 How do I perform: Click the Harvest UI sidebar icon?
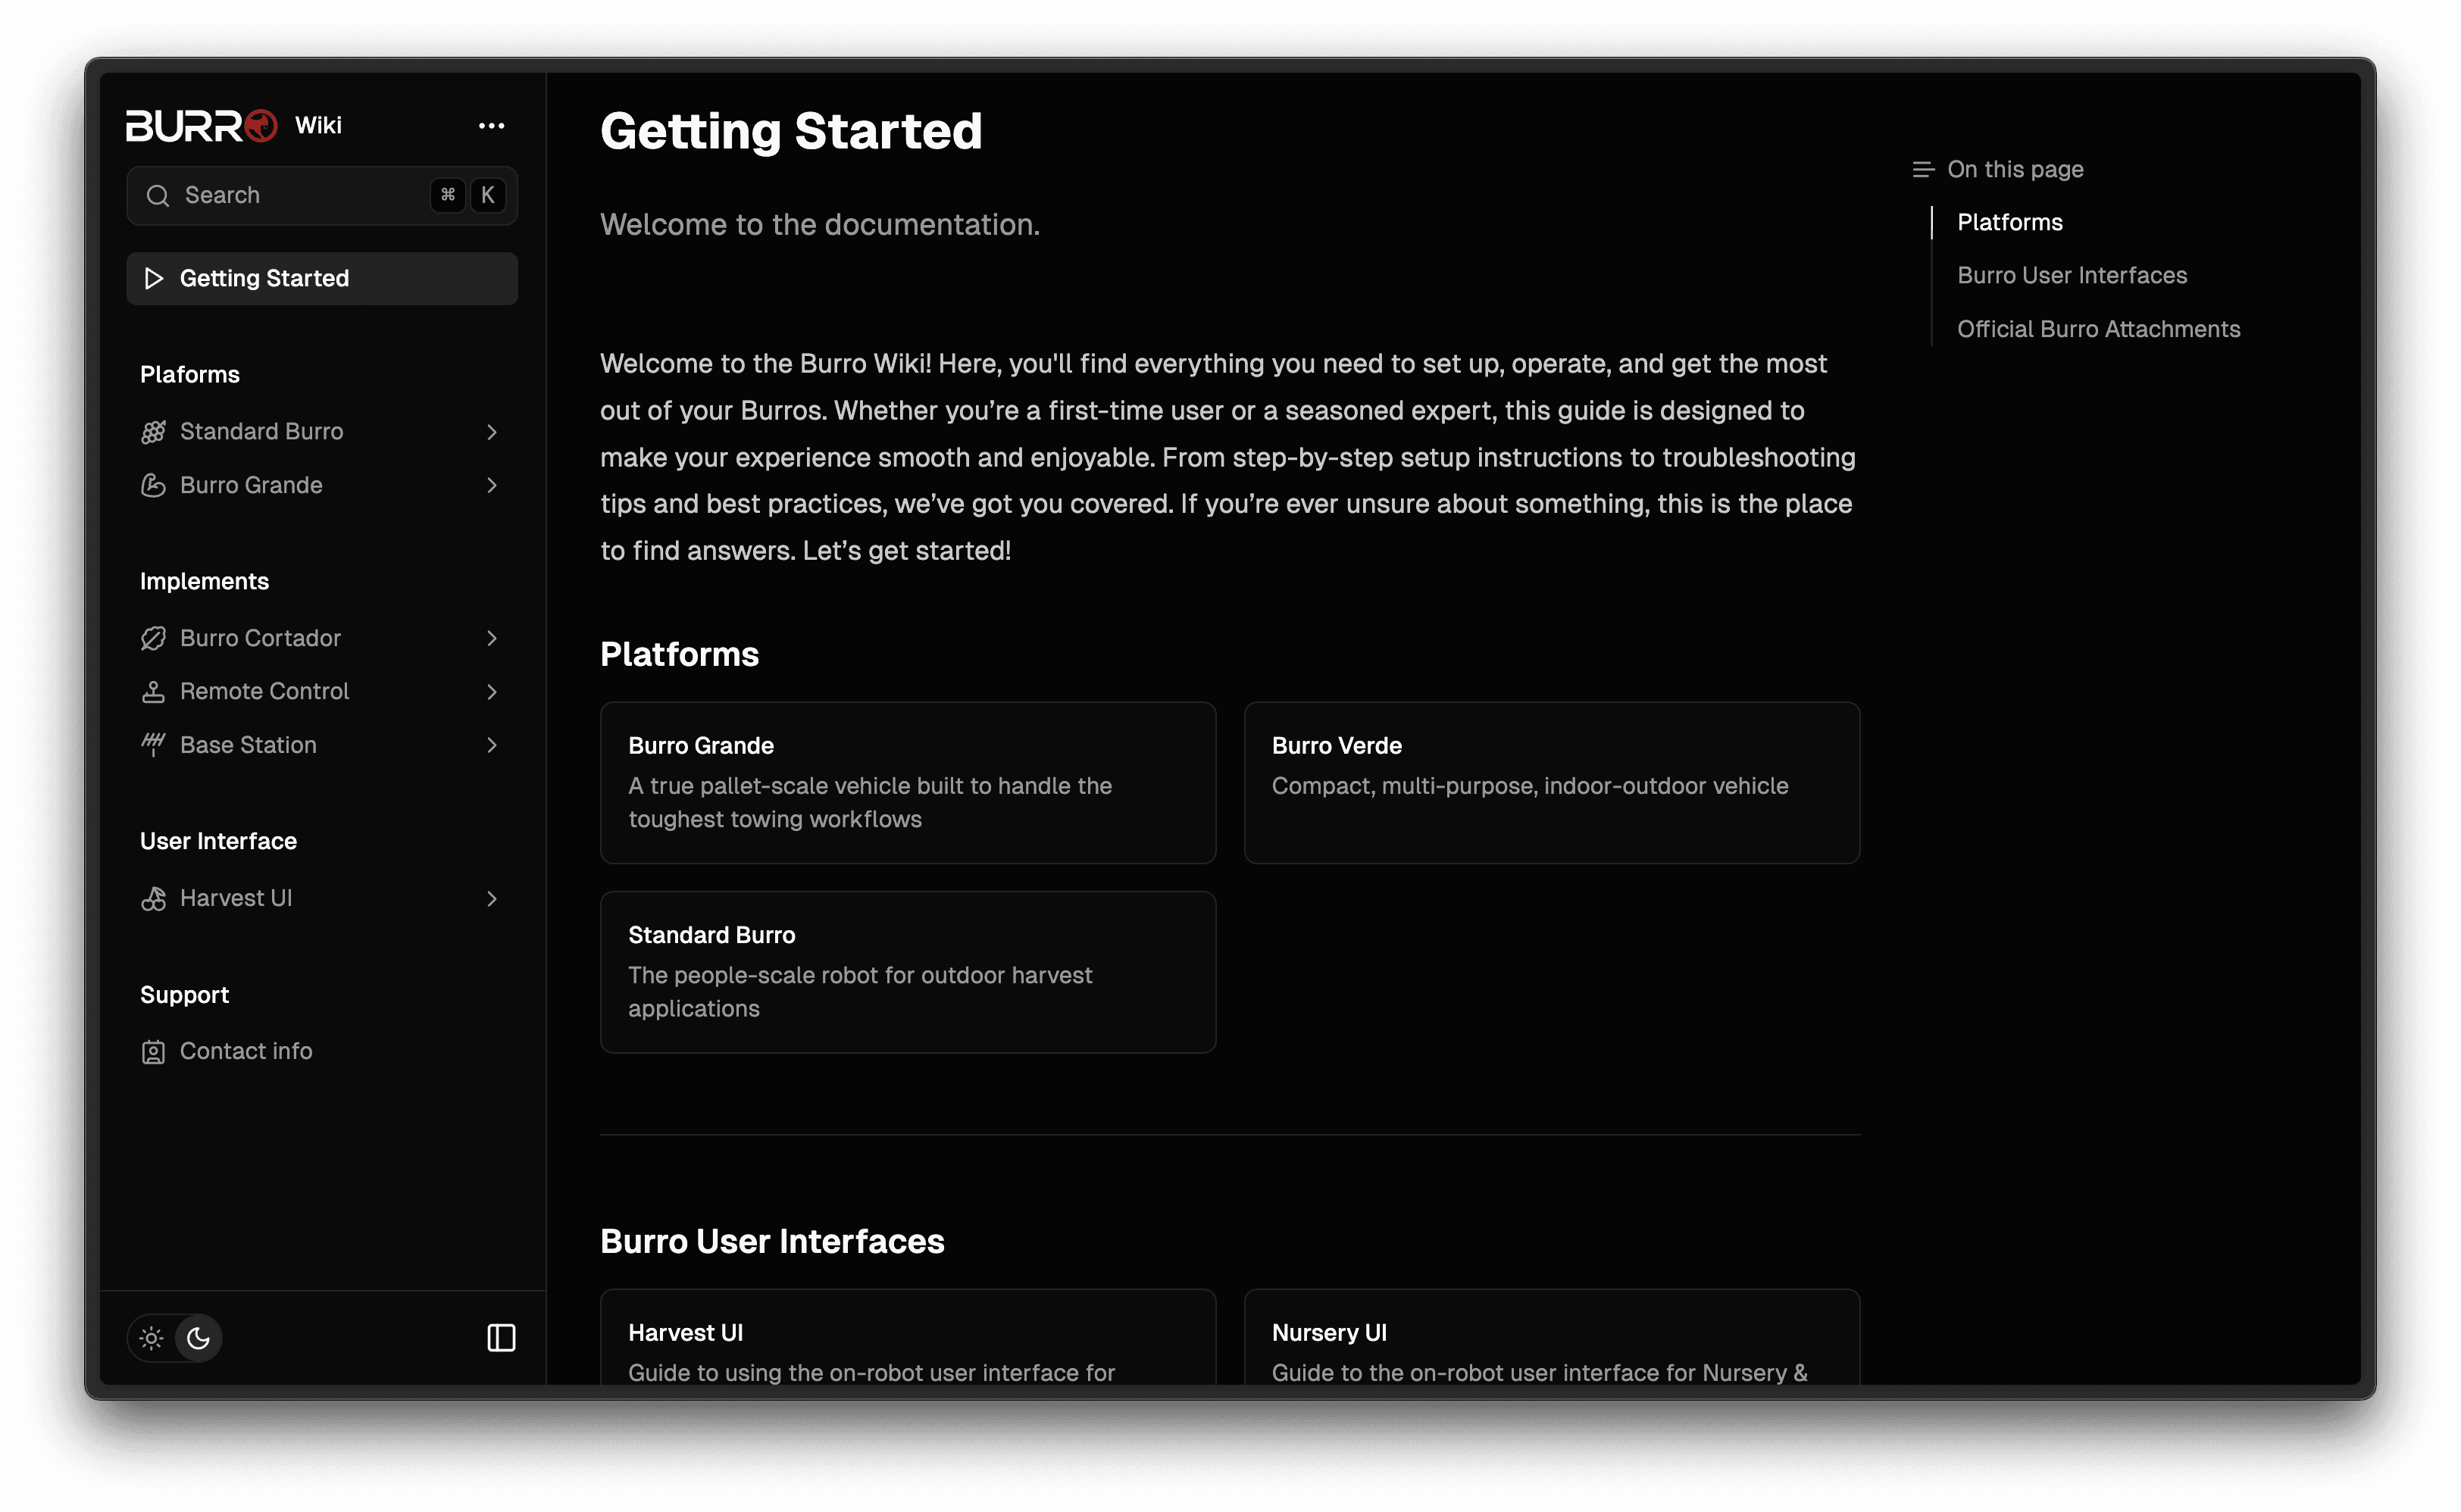point(153,897)
